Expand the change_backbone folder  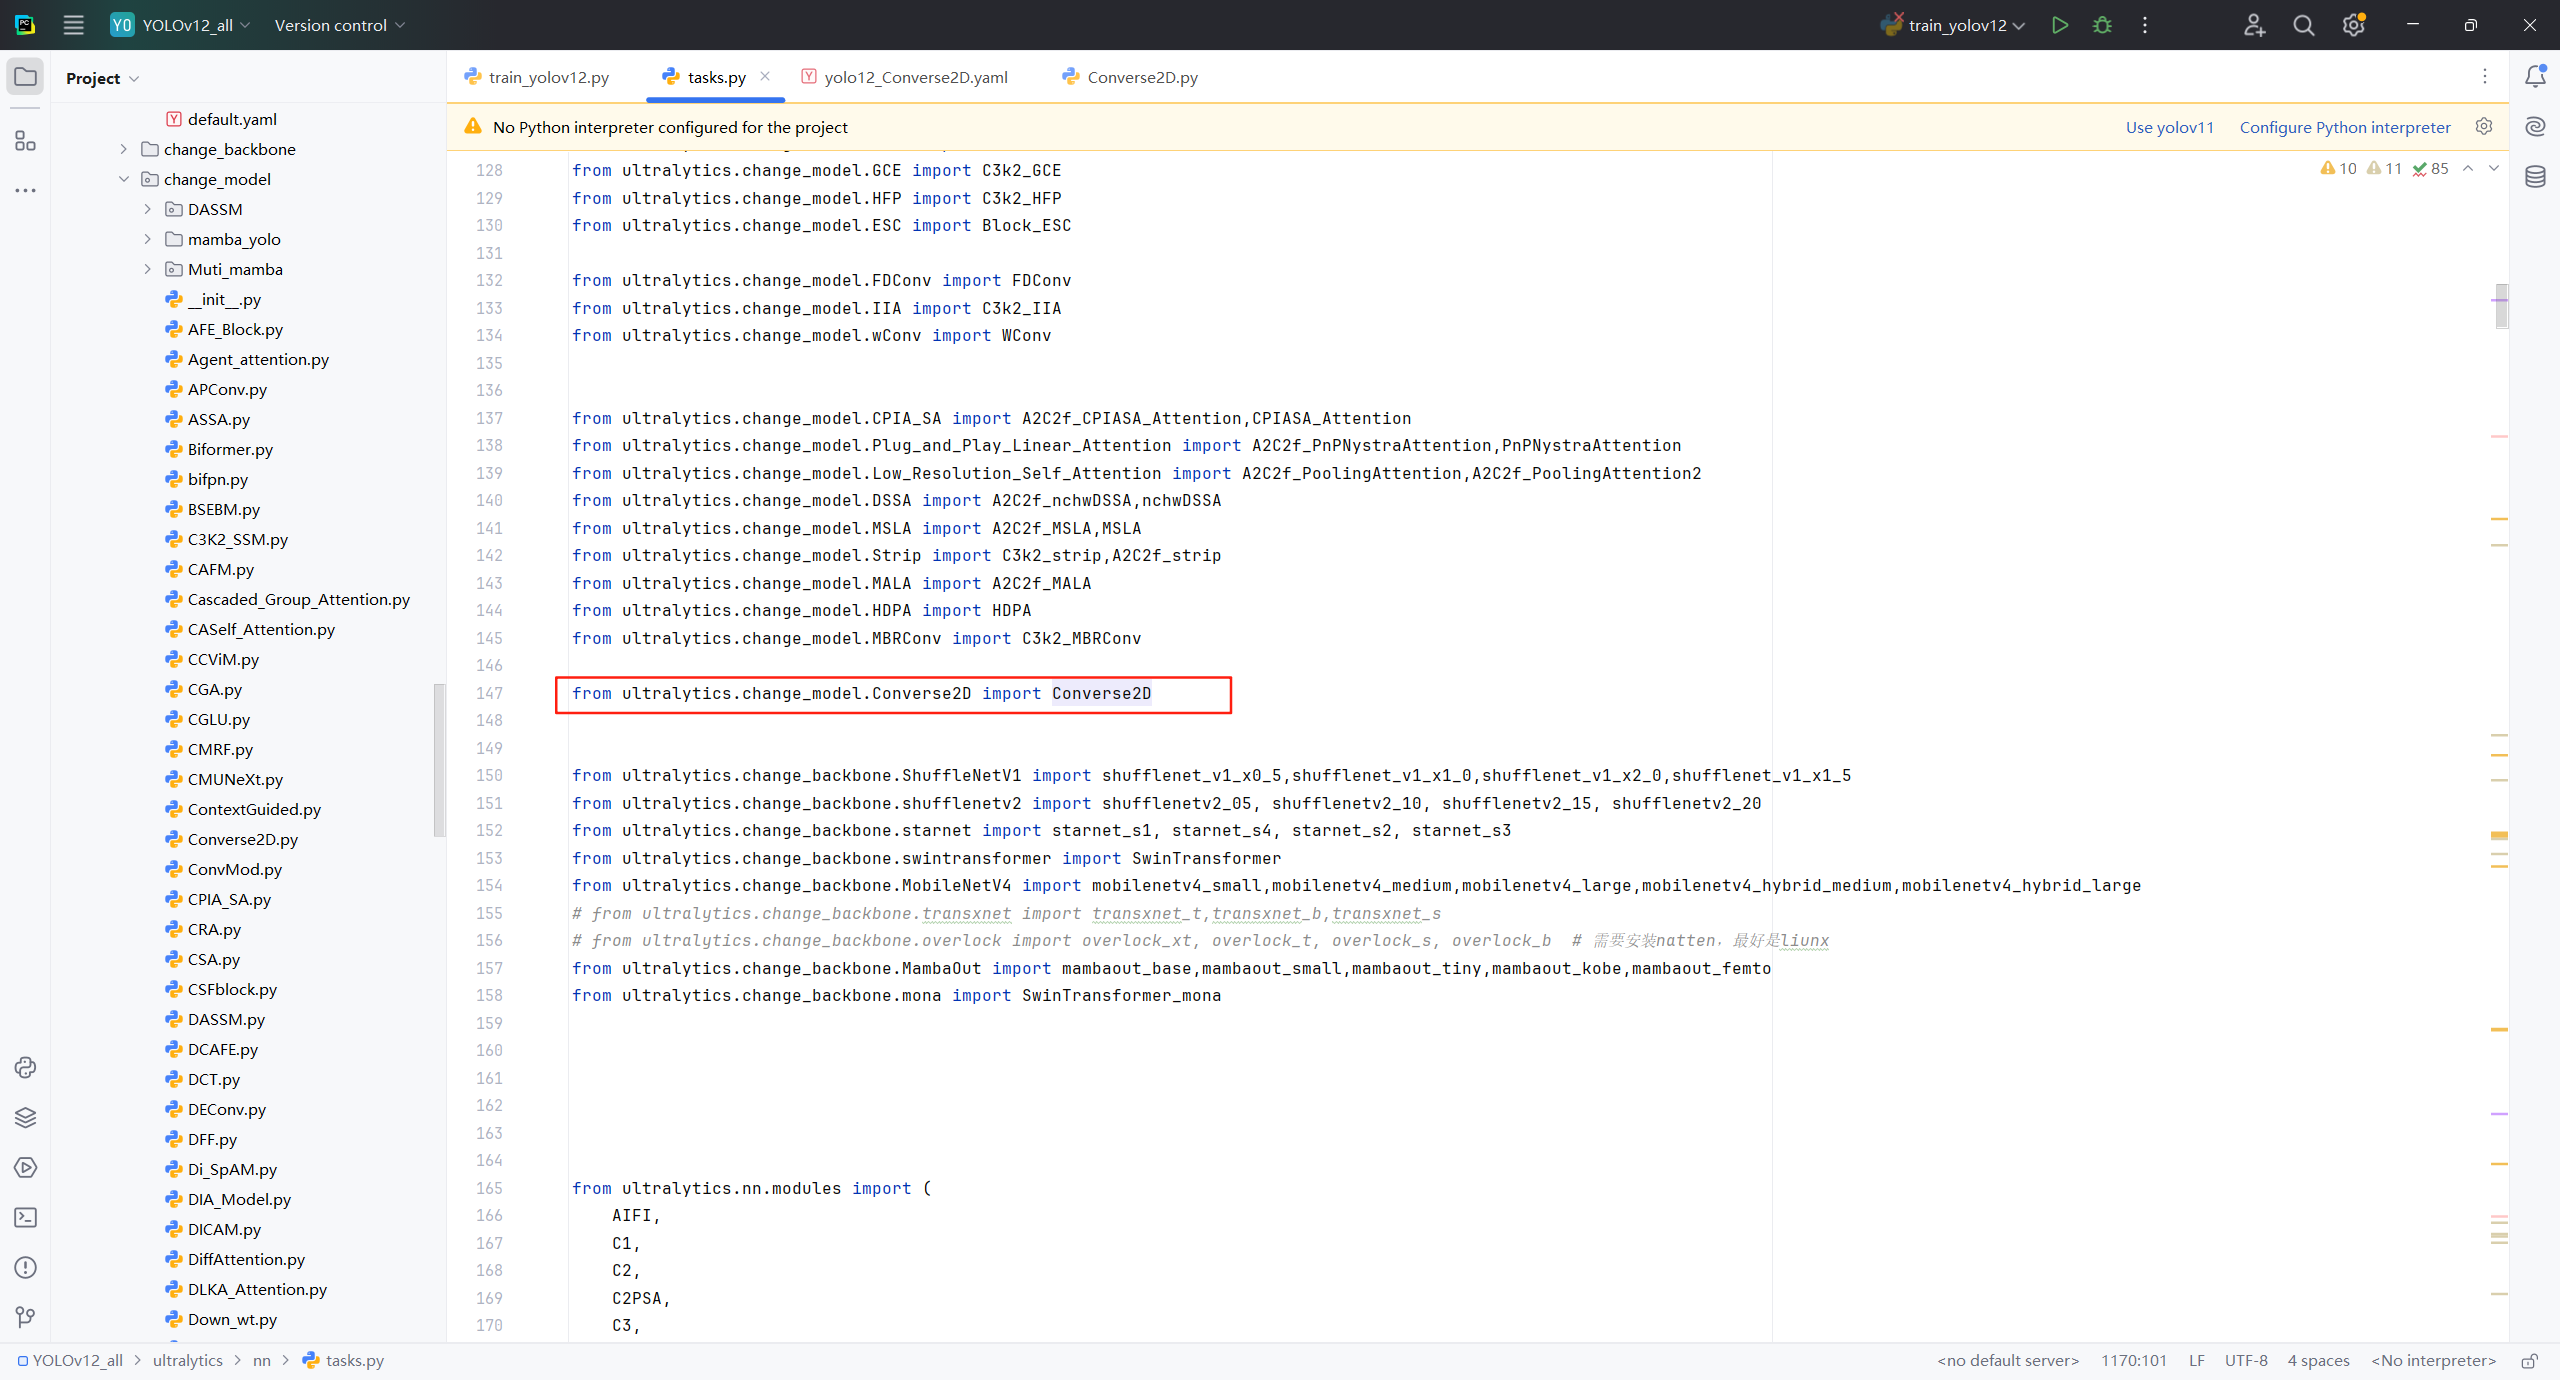point(124,149)
